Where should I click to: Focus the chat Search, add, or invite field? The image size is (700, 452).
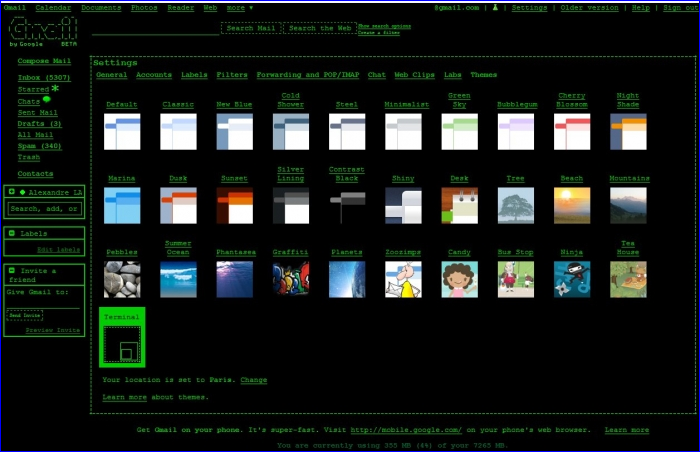tap(44, 209)
